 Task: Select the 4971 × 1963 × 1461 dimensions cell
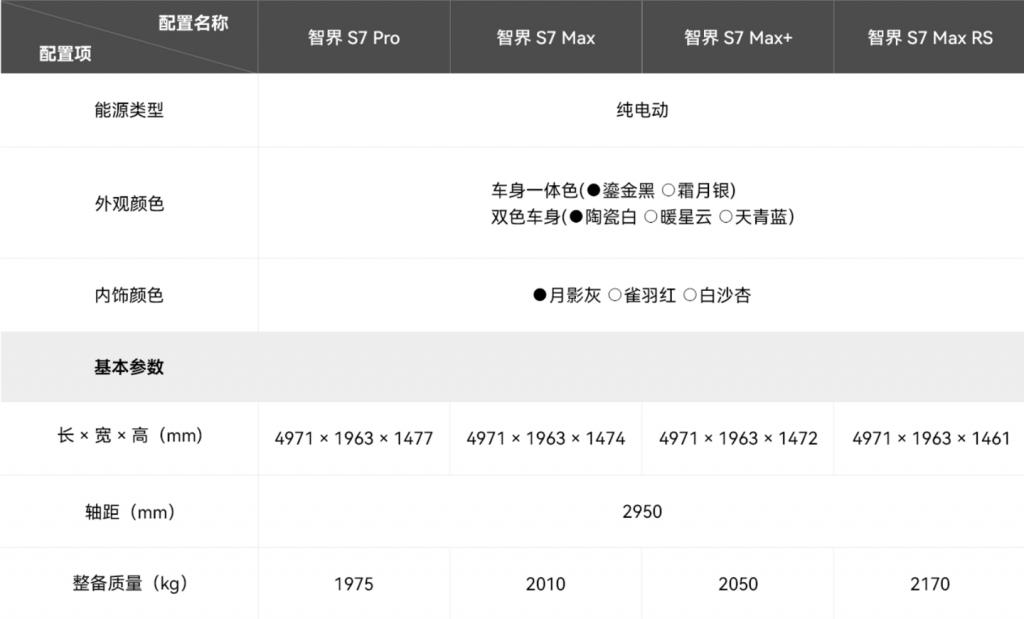pos(930,438)
